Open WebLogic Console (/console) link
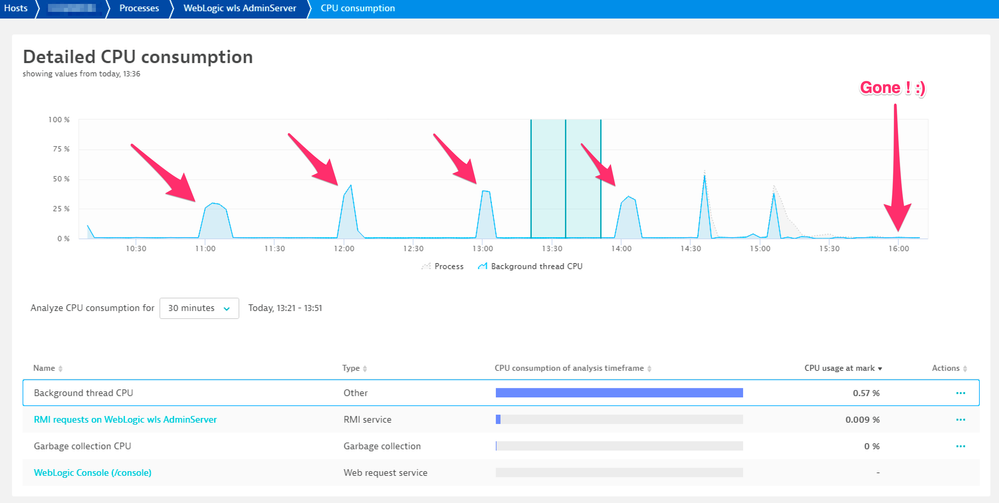The image size is (999, 503). (x=93, y=472)
